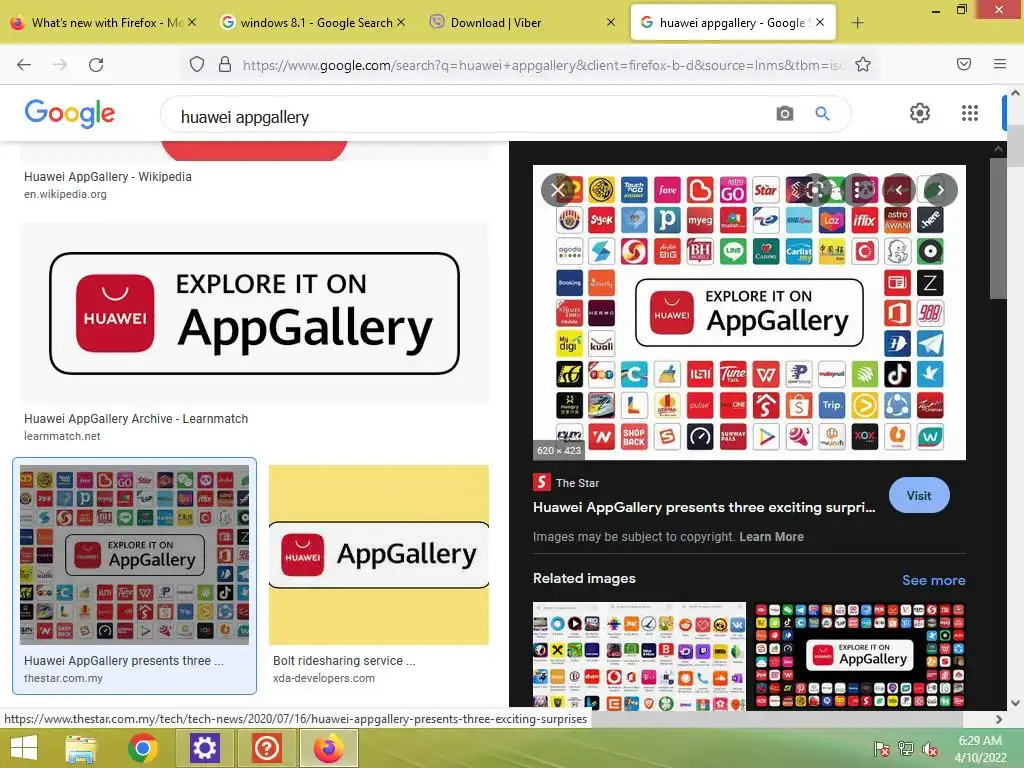Open Google settings gear

(920, 113)
